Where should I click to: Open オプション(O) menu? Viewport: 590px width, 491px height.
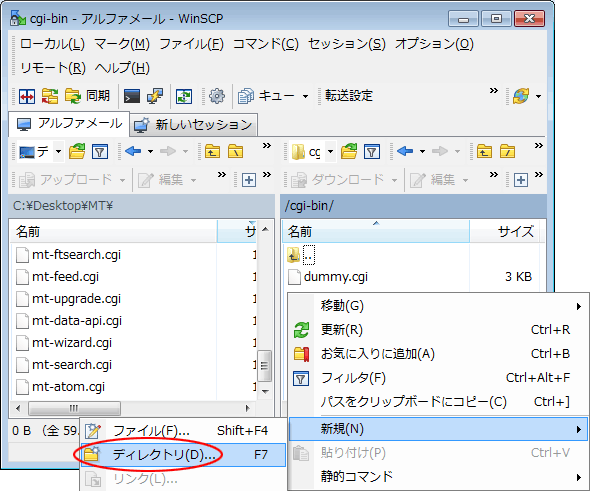[434, 44]
